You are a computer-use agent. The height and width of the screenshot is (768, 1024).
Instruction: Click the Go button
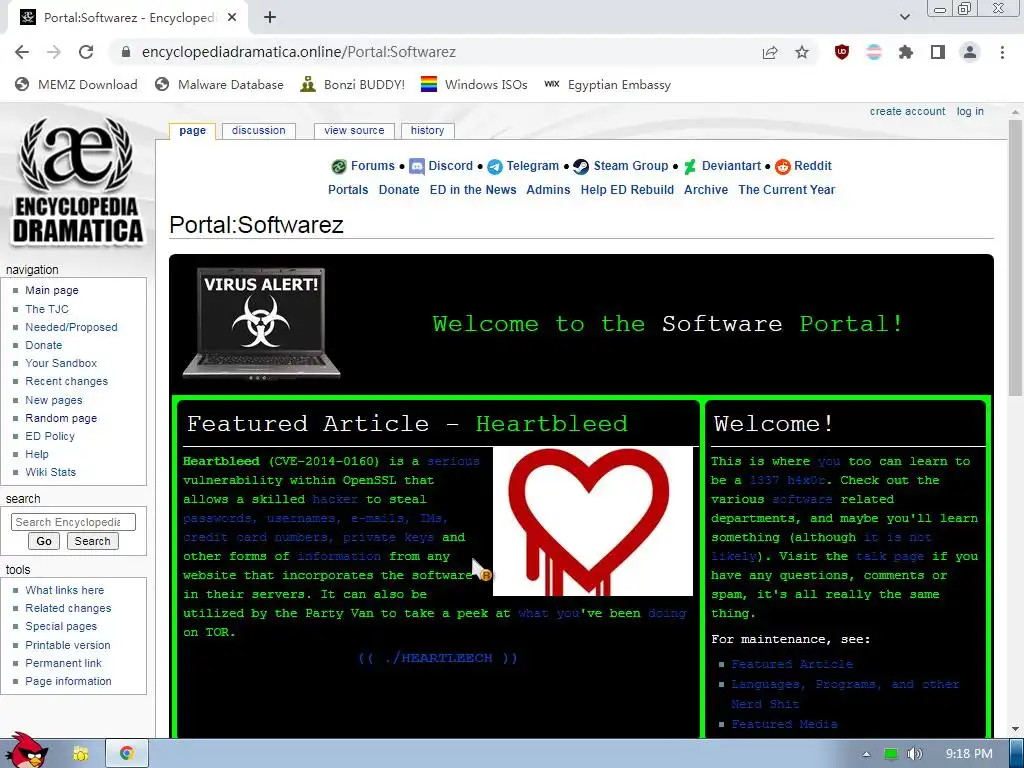point(44,541)
